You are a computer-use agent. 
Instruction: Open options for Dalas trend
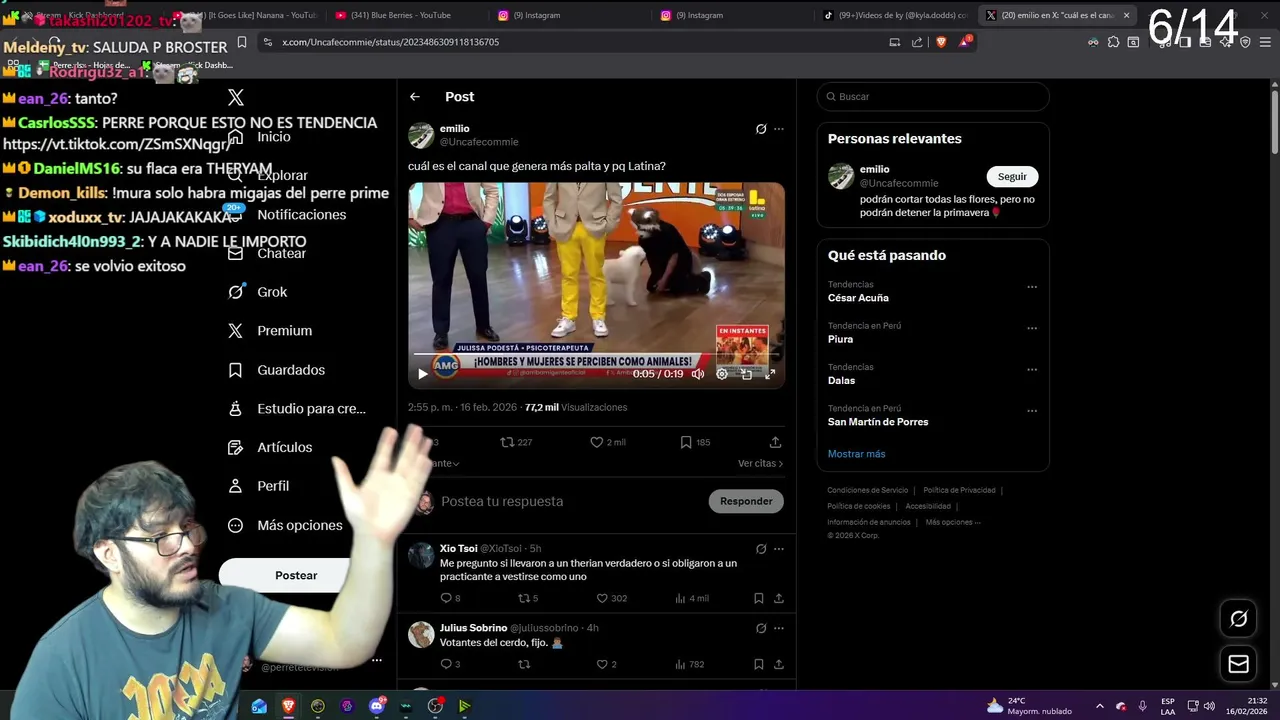coord(1032,369)
